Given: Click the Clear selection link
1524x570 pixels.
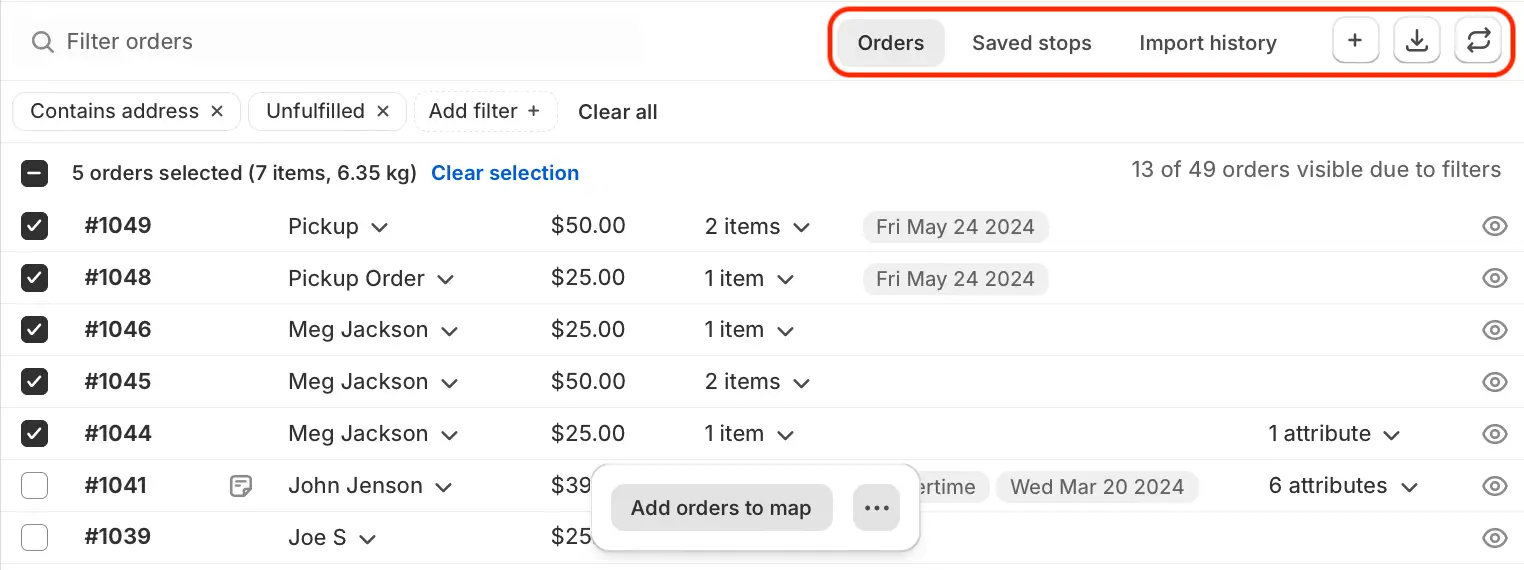Looking at the screenshot, I should coord(505,173).
